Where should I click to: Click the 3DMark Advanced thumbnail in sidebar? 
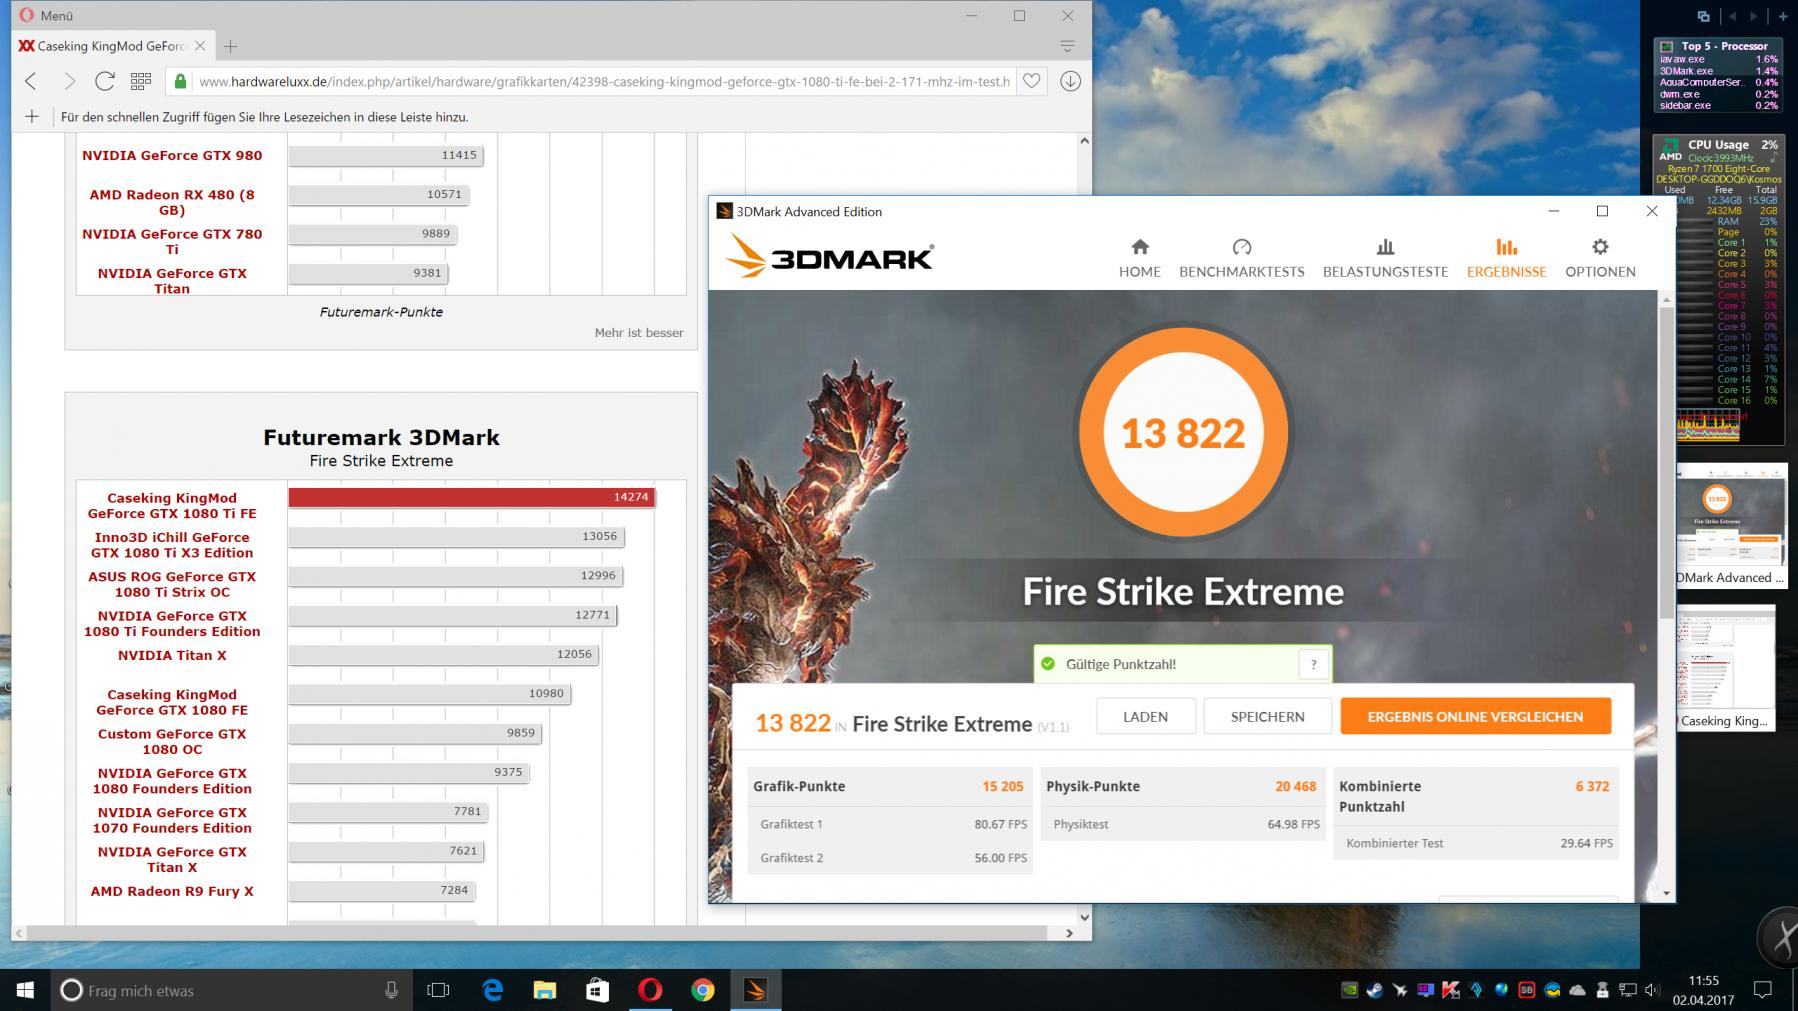click(x=1731, y=525)
